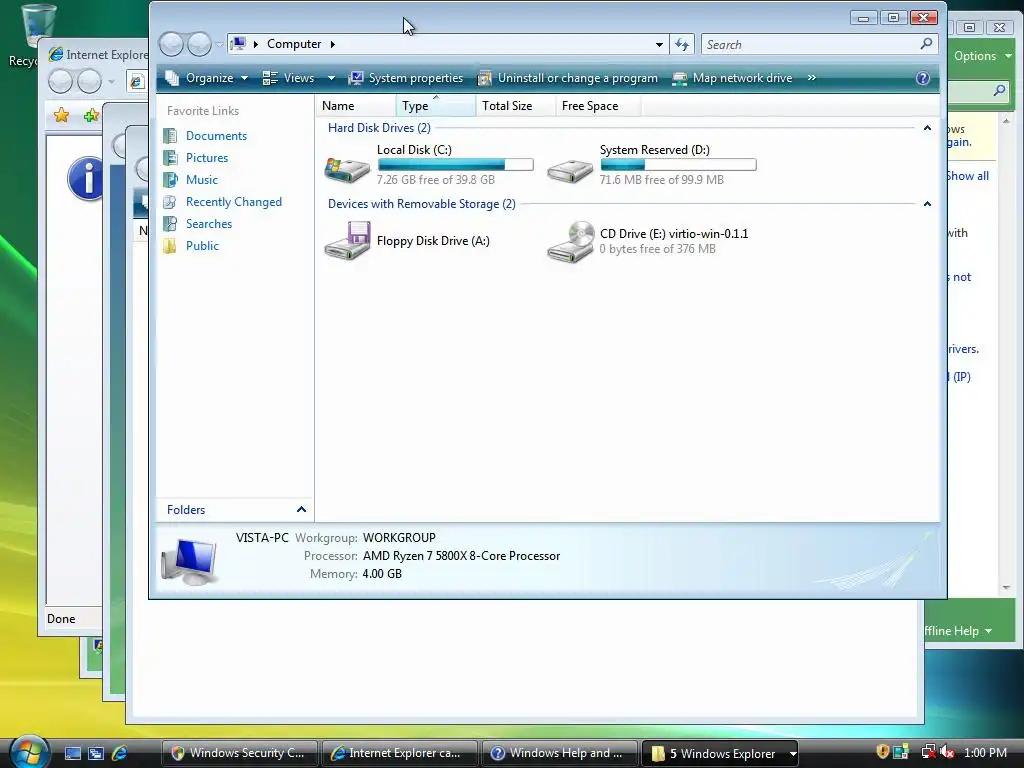1024x768 pixels.
Task: Open the Pictures favorite link
Action: point(206,158)
